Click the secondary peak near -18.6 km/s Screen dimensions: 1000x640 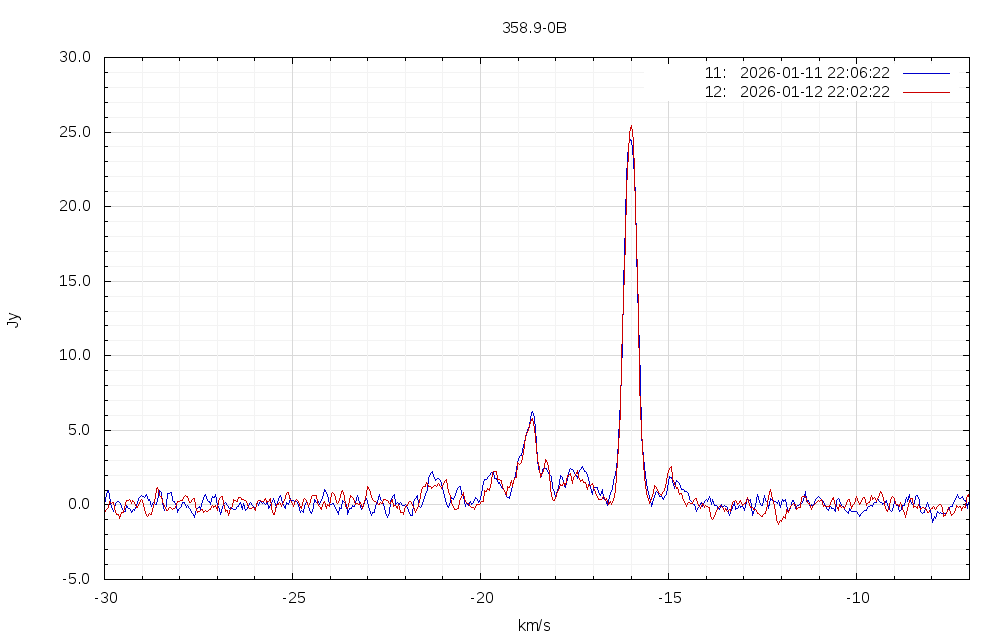point(532,413)
